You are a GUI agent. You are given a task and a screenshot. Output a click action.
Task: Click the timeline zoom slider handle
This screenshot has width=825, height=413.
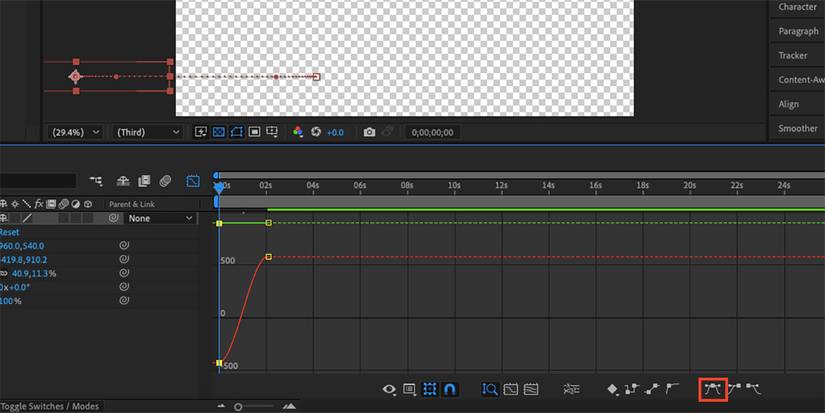pyautogui.click(x=238, y=407)
